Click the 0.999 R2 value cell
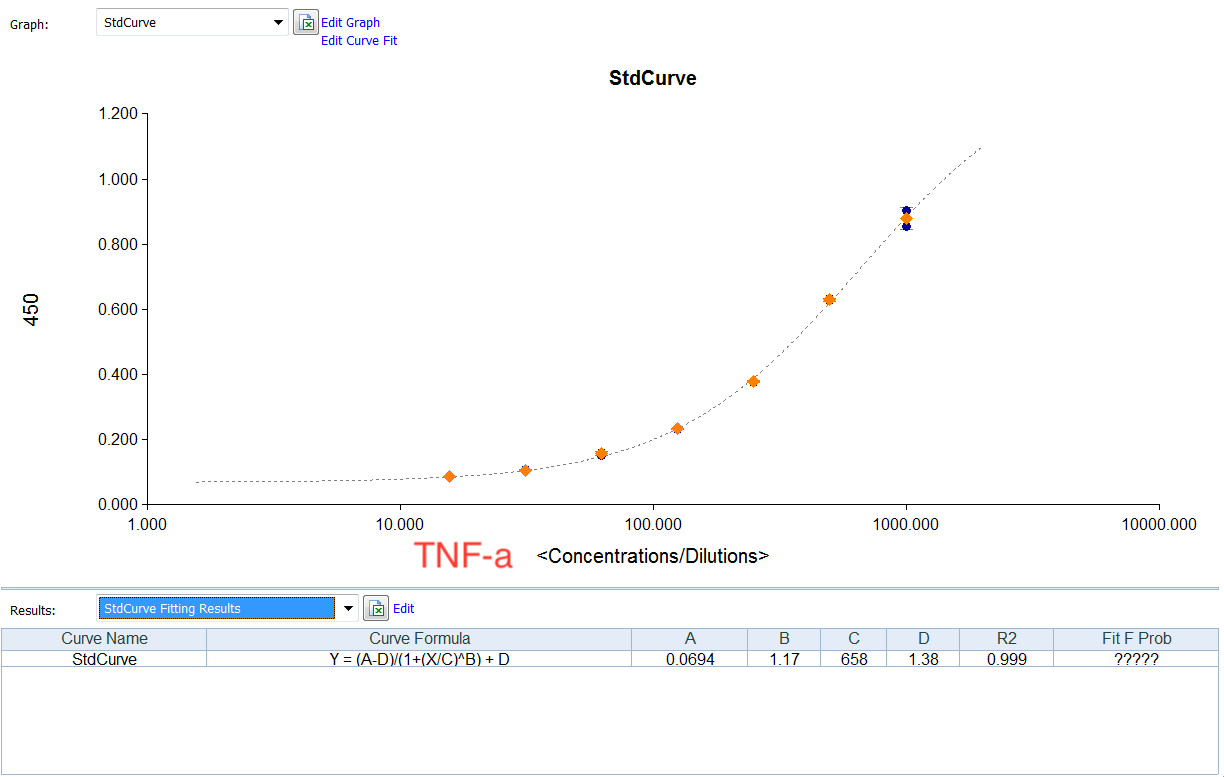The height and width of the screenshot is (777, 1224). (x=1006, y=660)
